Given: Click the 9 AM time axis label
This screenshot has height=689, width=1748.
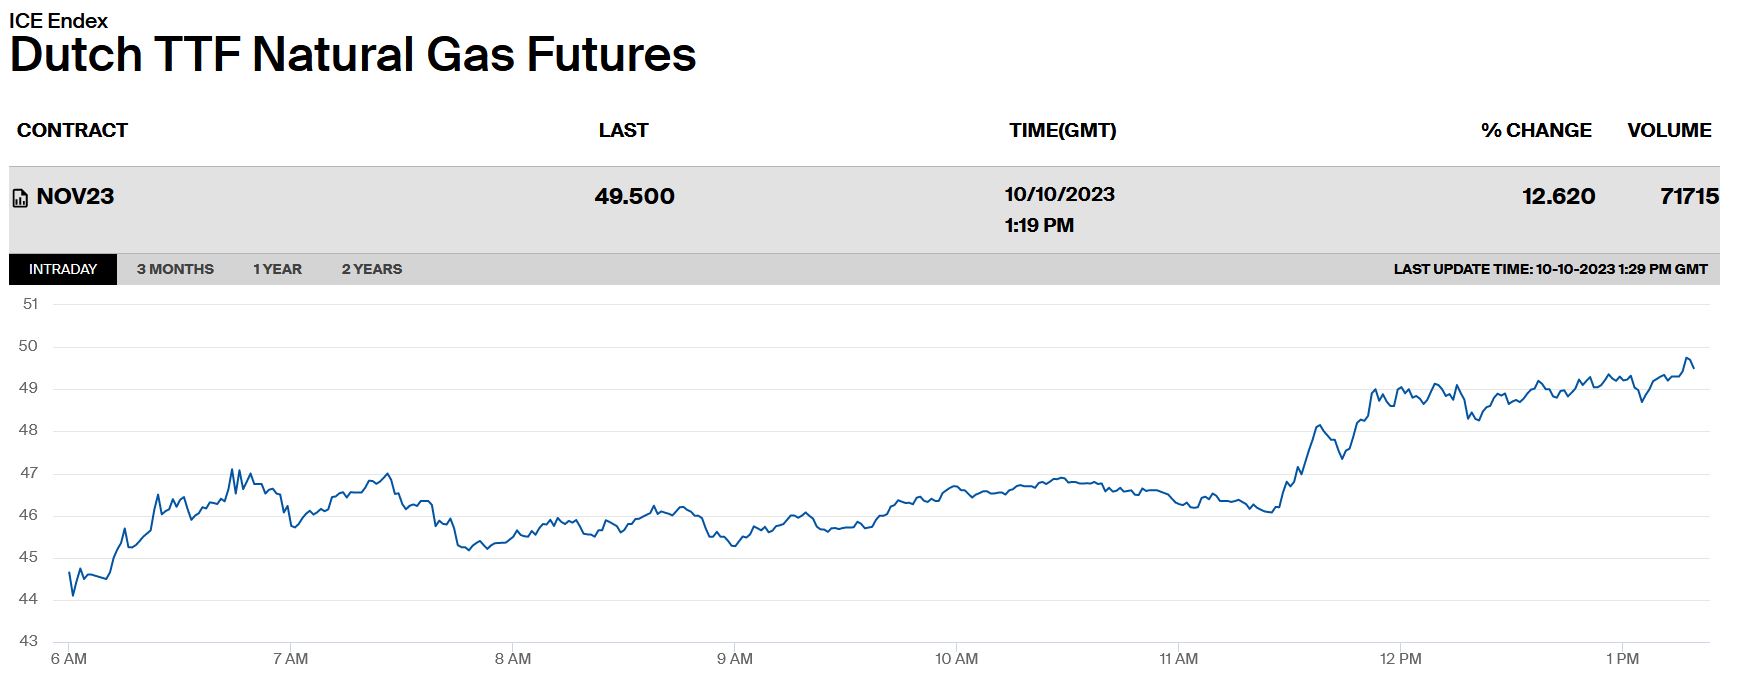Looking at the screenshot, I should tap(735, 659).
